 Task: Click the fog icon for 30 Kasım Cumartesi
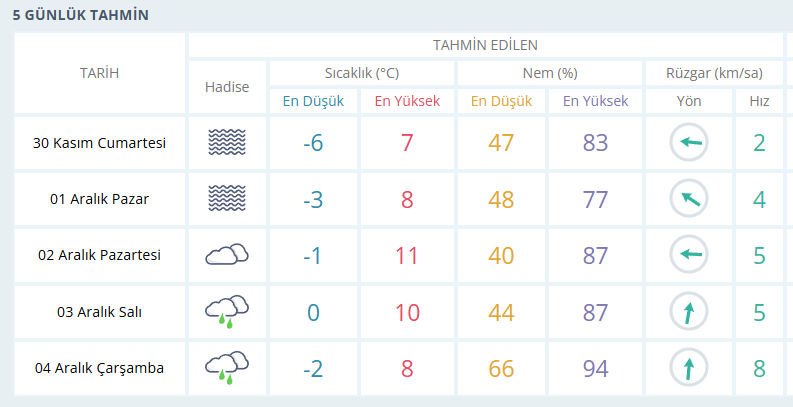coord(226,142)
